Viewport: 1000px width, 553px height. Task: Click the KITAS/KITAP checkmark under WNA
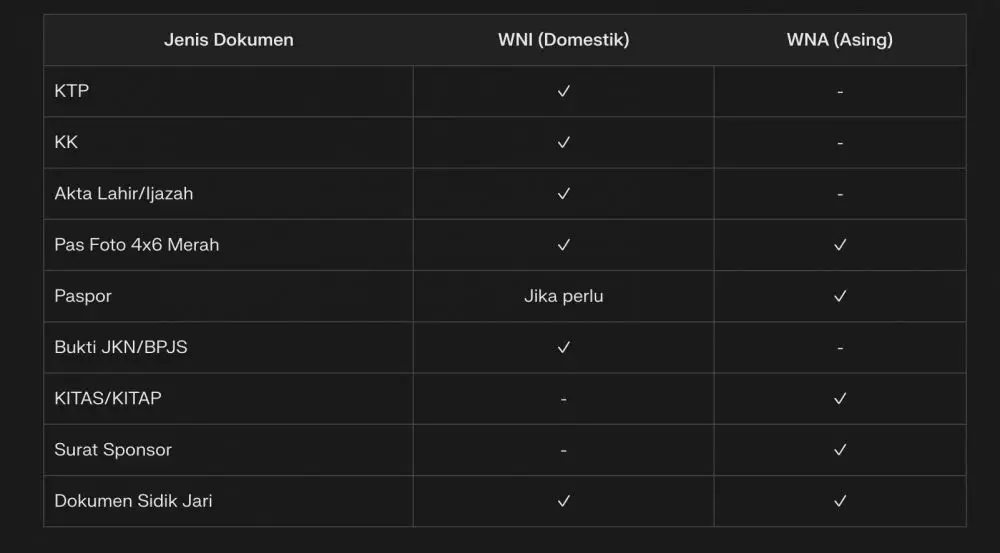point(840,398)
